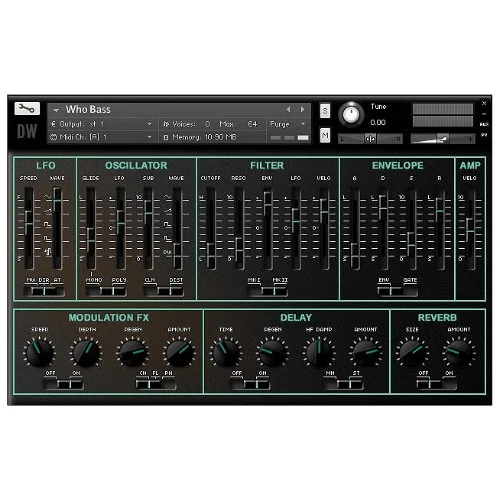Adjust the LFO WAVE selector fader
500x500 pixels.
coord(57,201)
